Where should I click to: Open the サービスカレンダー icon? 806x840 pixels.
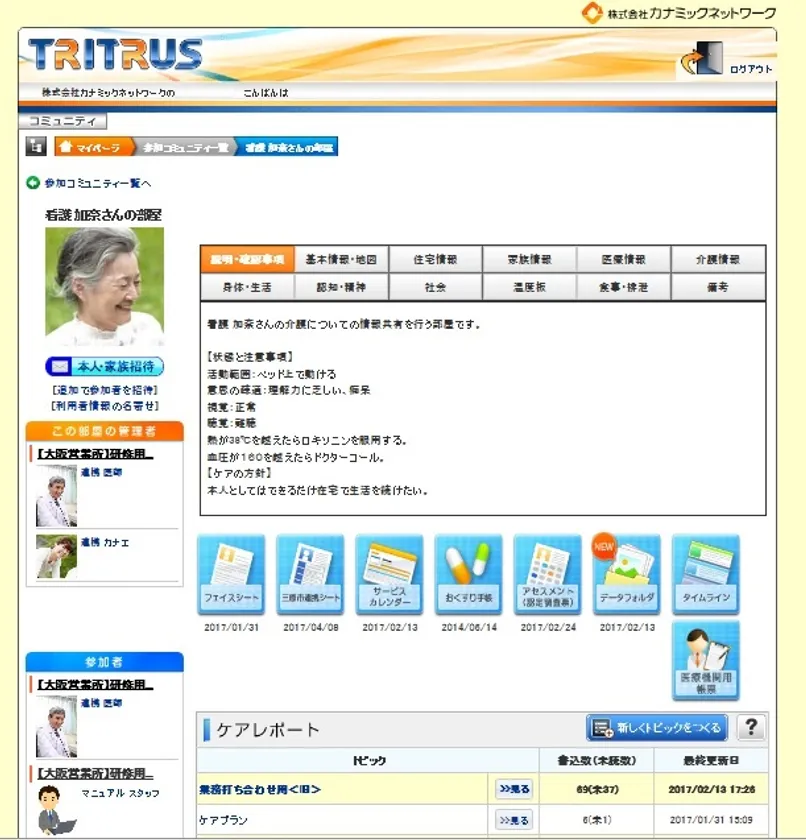pos(389,574)
